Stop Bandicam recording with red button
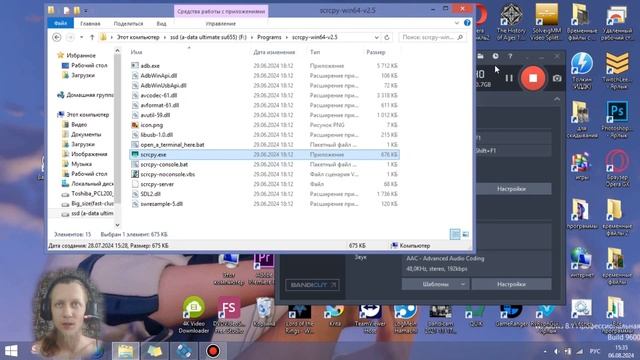The height and width of the screenshot is (360, 640). pyautogui.click(x=533, y=78)
